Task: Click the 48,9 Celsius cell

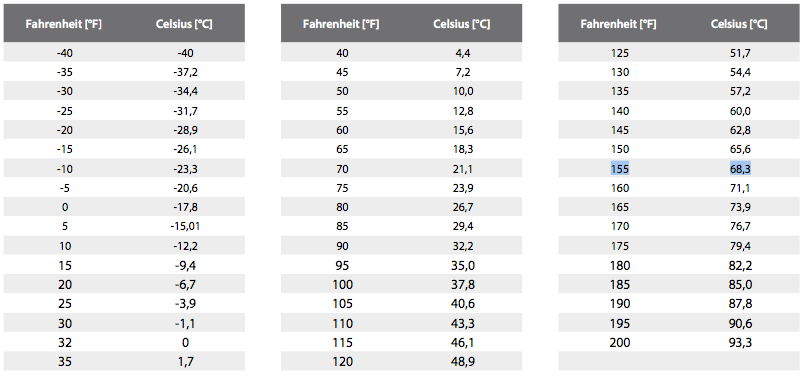Action: (463, 362)
